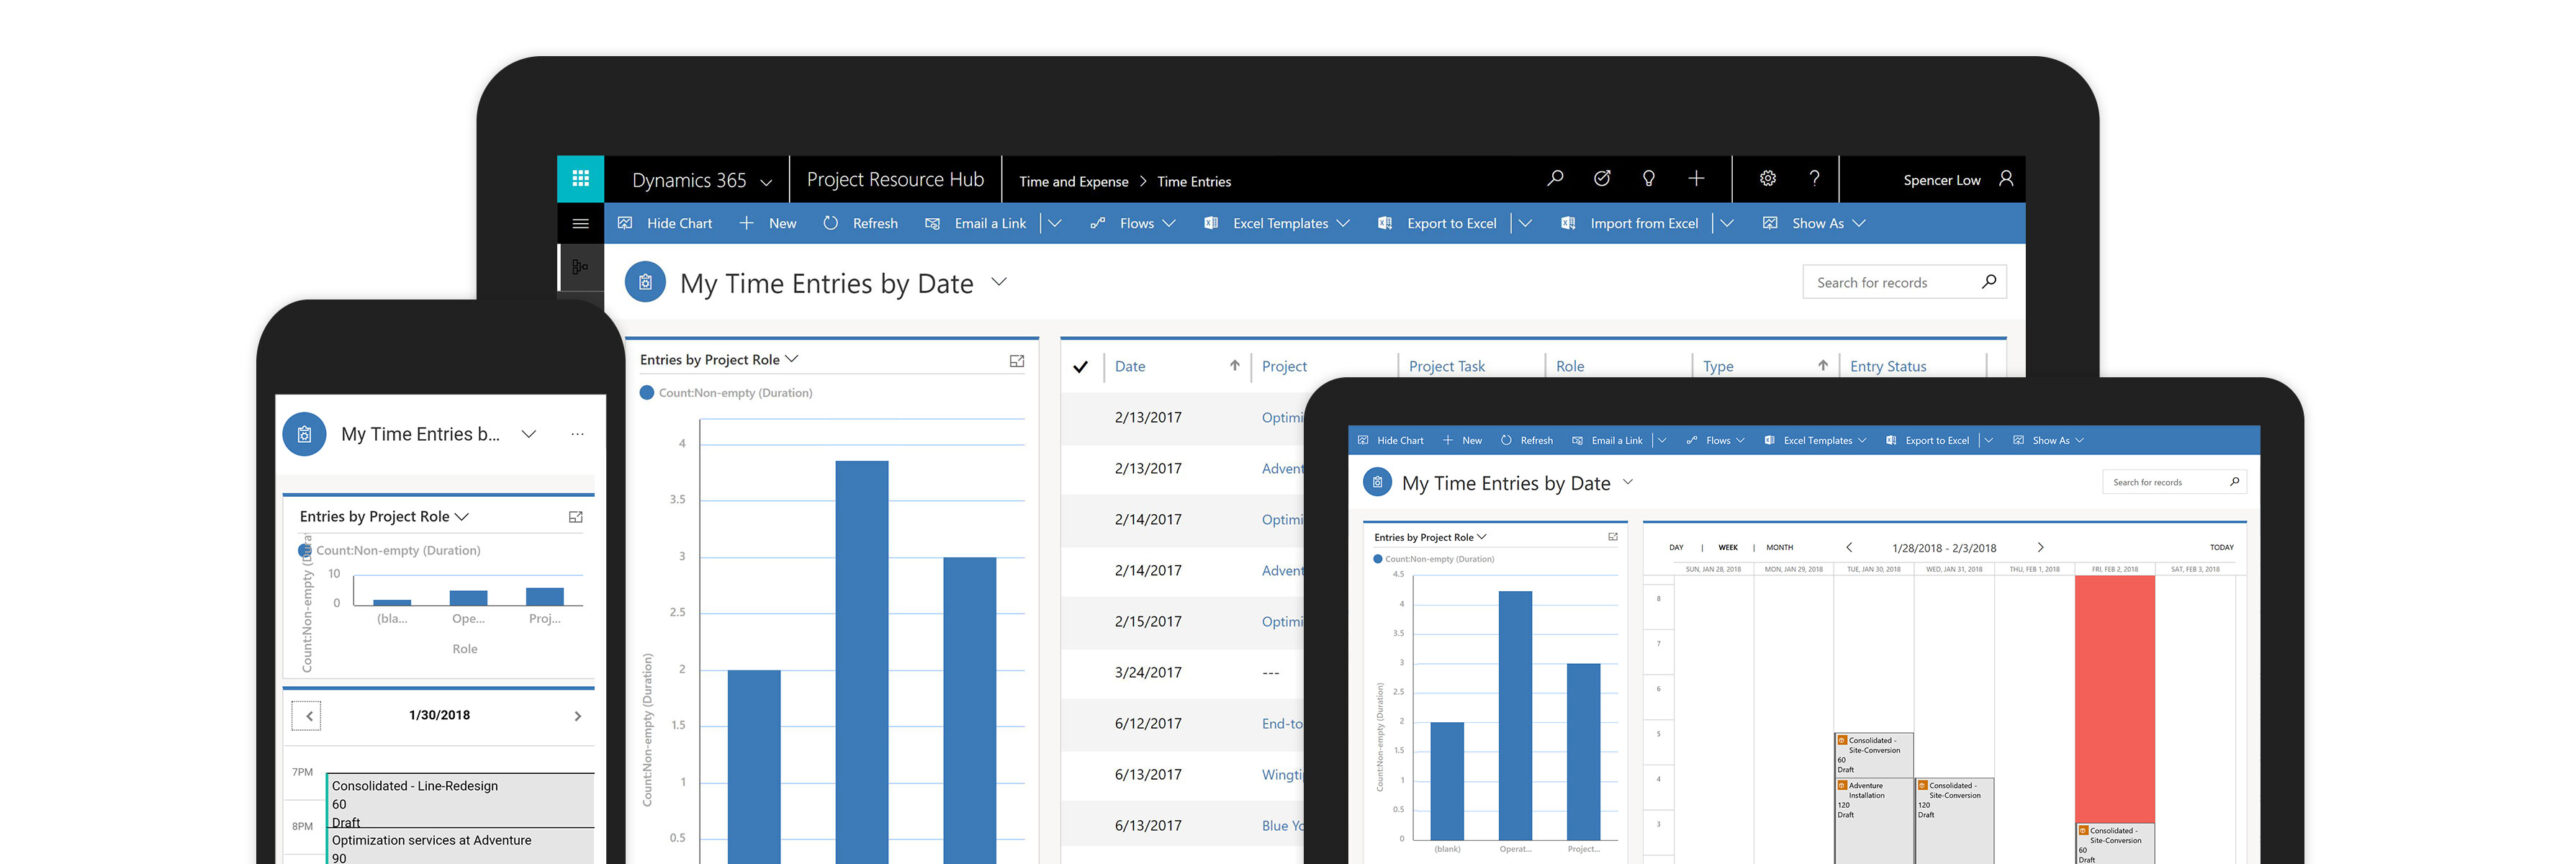Expand chart icon in main Entries by Project Role

[x=1017, y=361]
